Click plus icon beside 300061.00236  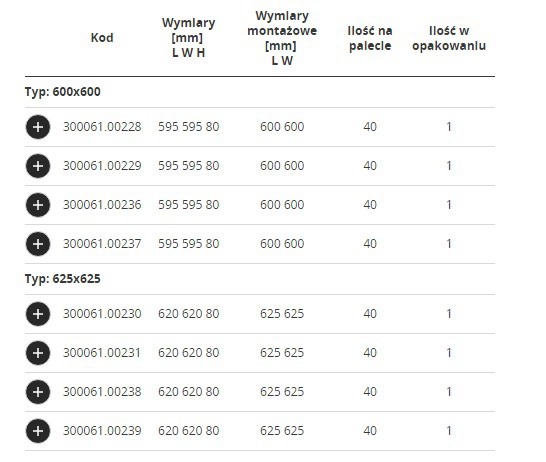pyautogui.click(x=38, y=205)
